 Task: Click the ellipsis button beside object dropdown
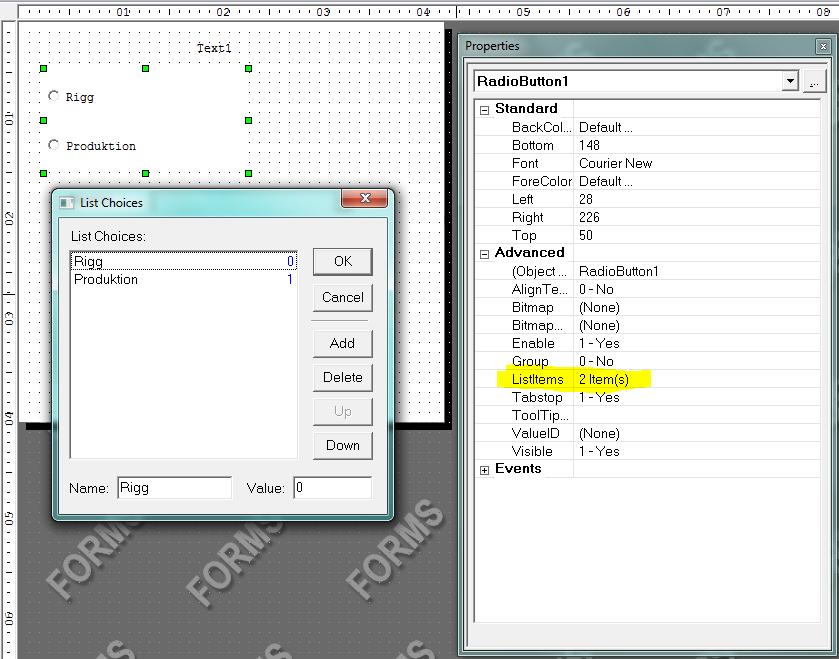[814, 81]
